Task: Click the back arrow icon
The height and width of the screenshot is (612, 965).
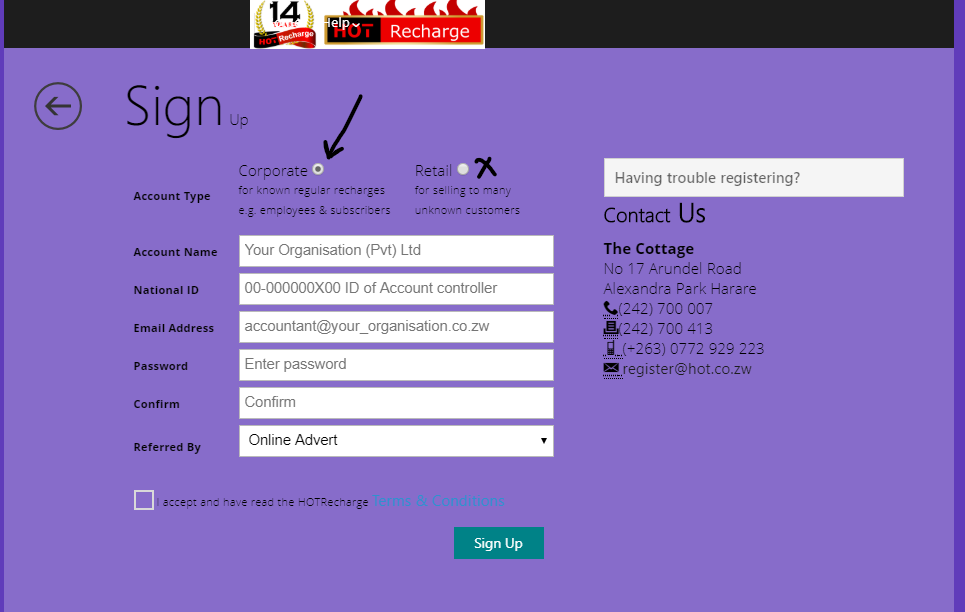Action: [58, 106]
